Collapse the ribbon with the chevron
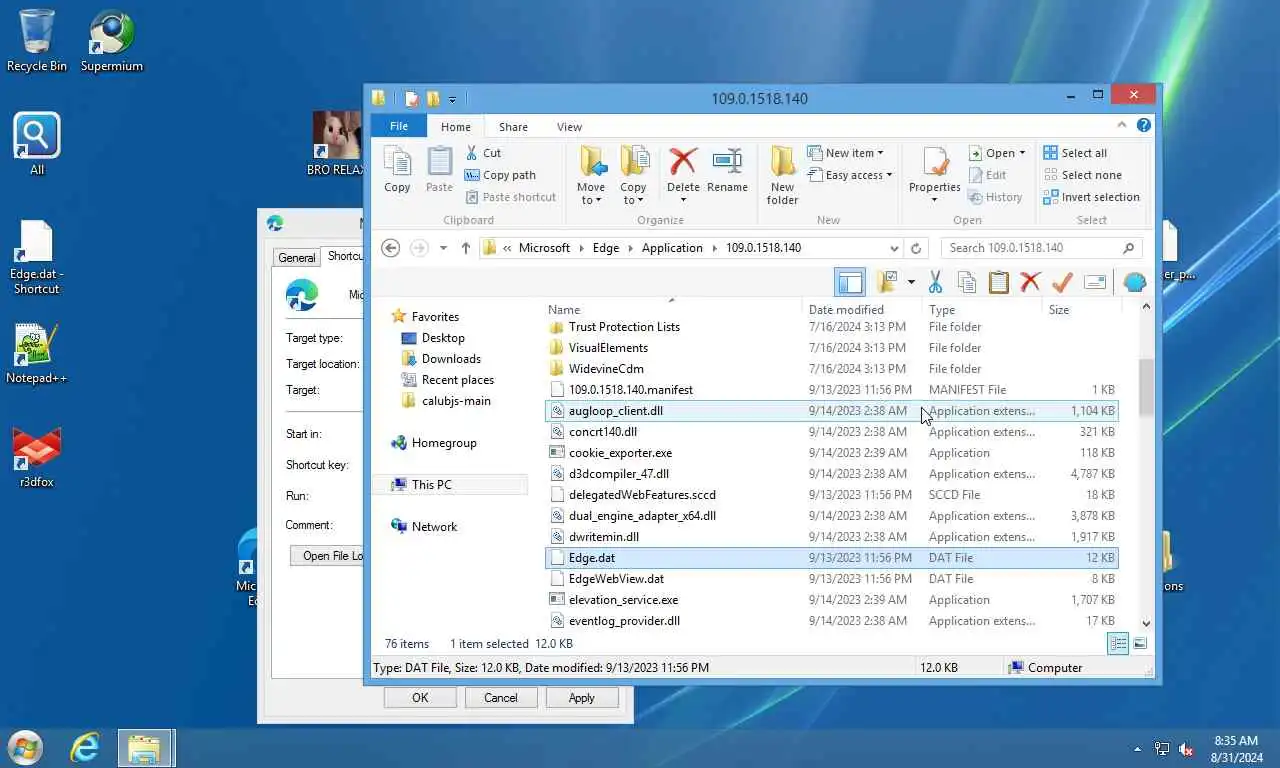 1123,126
